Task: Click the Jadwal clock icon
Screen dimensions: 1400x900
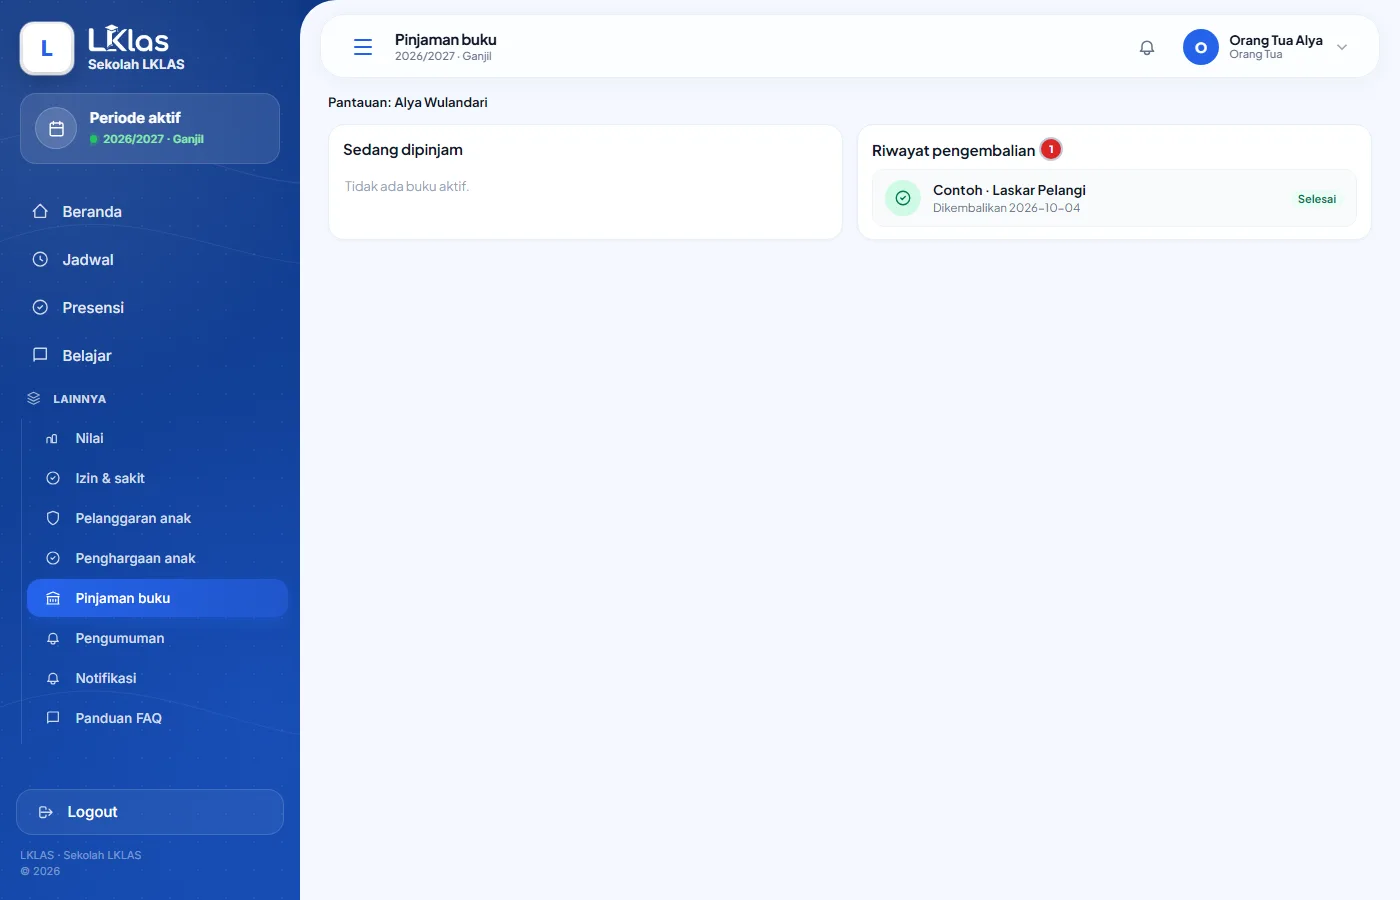Action: (x=40, y=259)
